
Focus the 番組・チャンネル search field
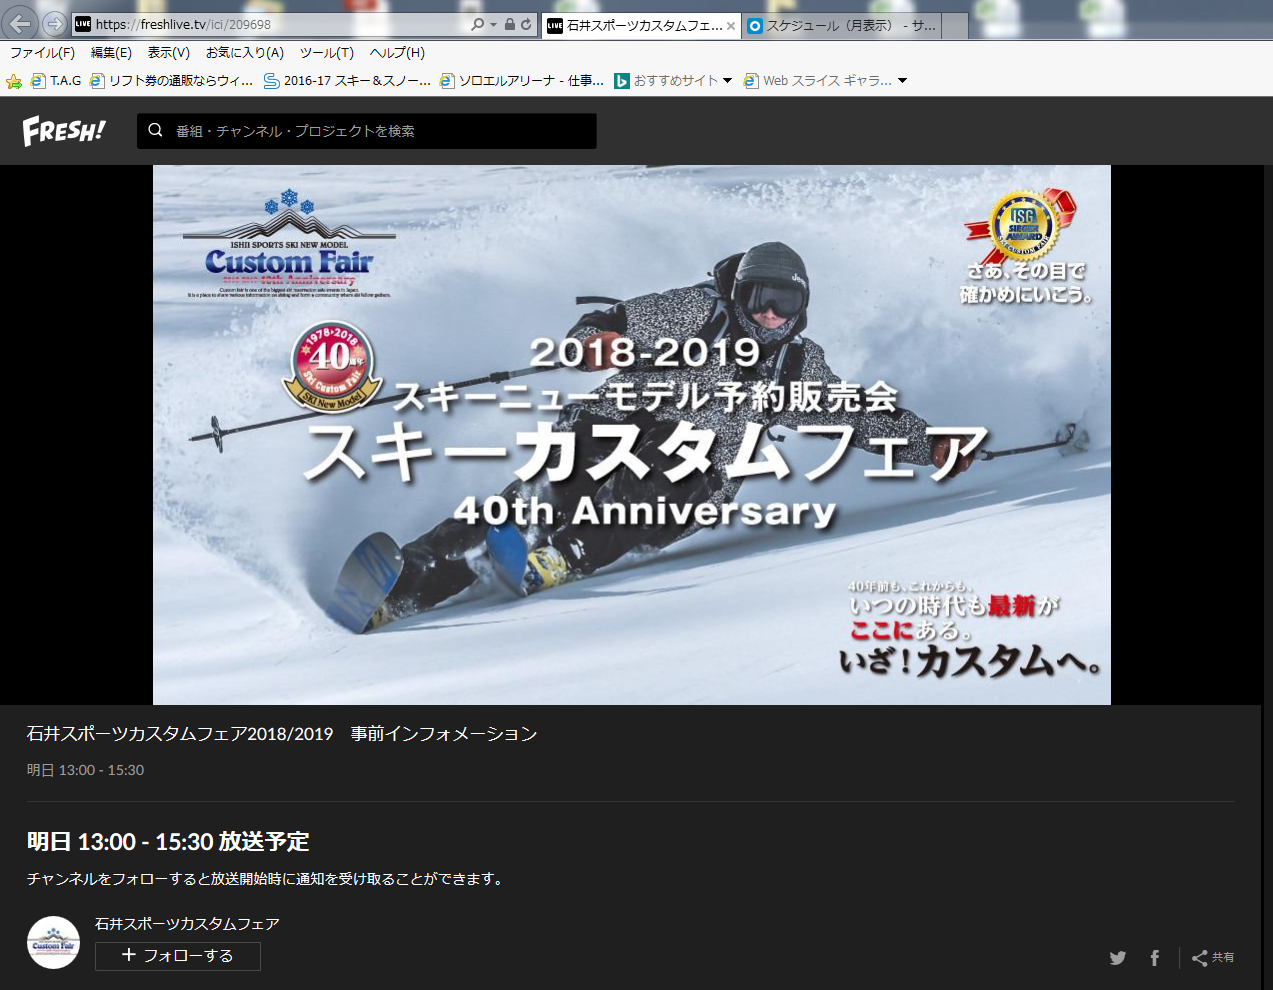pyautogui.click(x=367, y=131)
